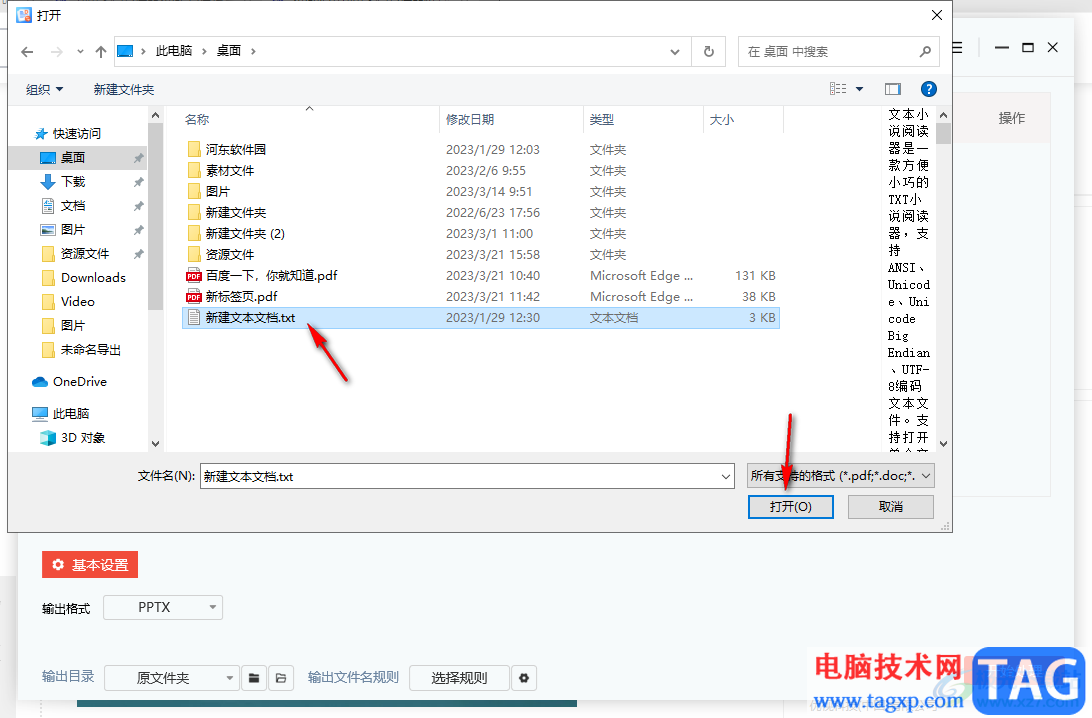1092x718 pixels.
Task: Click the 基本设置 button in the converter window
Action: pos(90,565)
